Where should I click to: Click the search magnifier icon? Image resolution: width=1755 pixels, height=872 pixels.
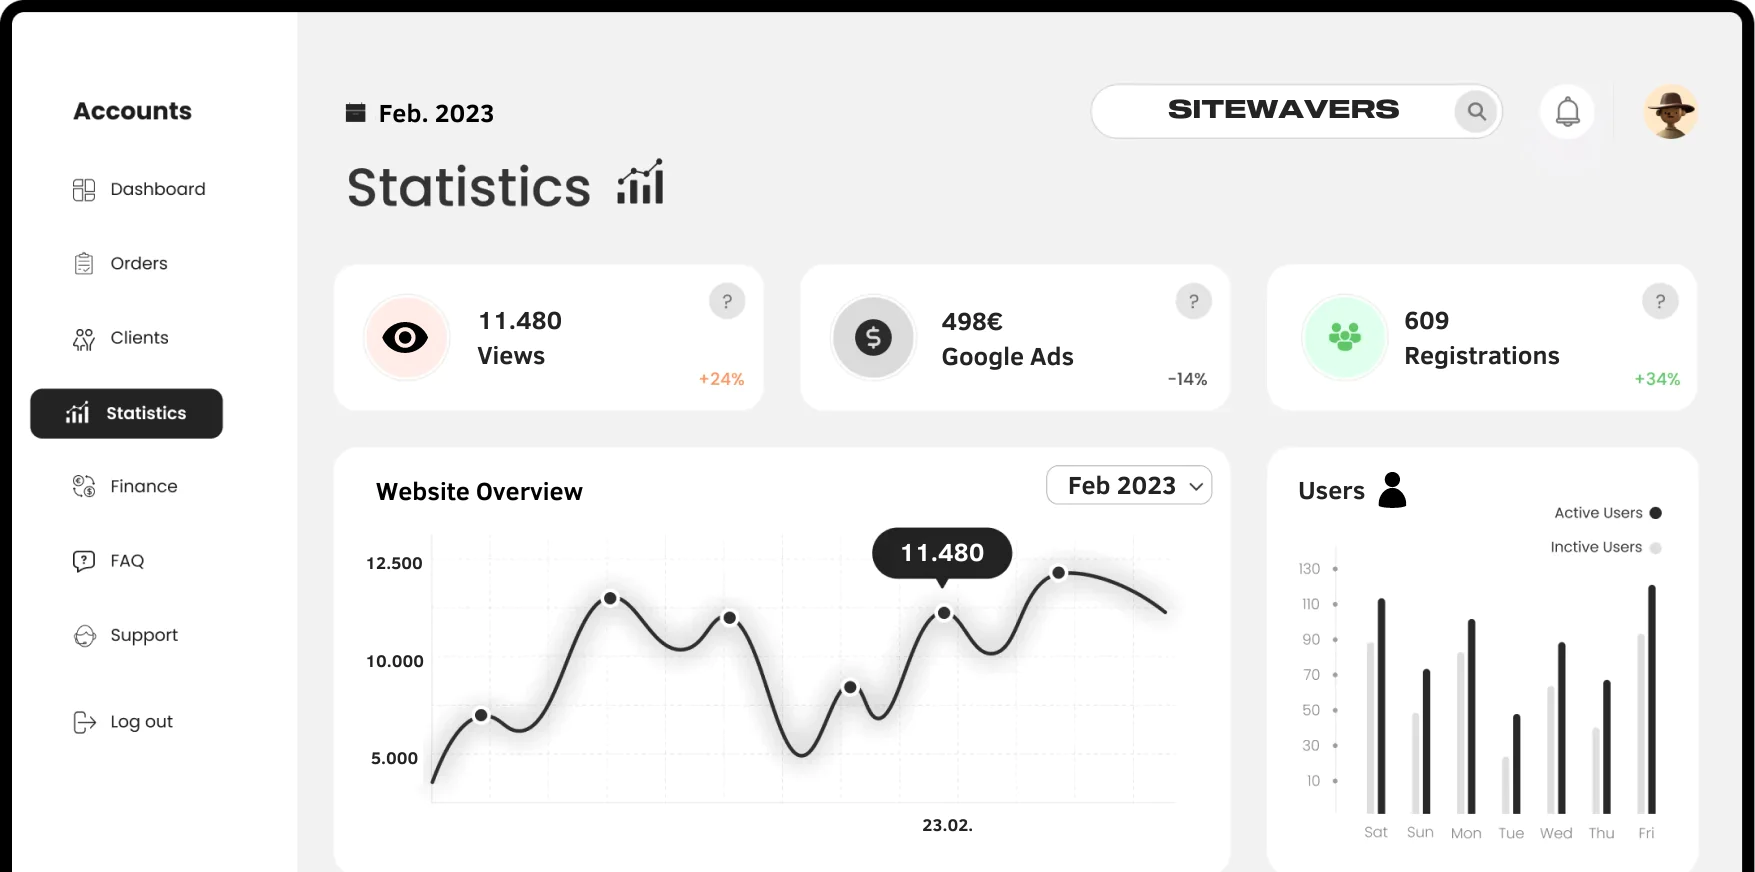1477,111
